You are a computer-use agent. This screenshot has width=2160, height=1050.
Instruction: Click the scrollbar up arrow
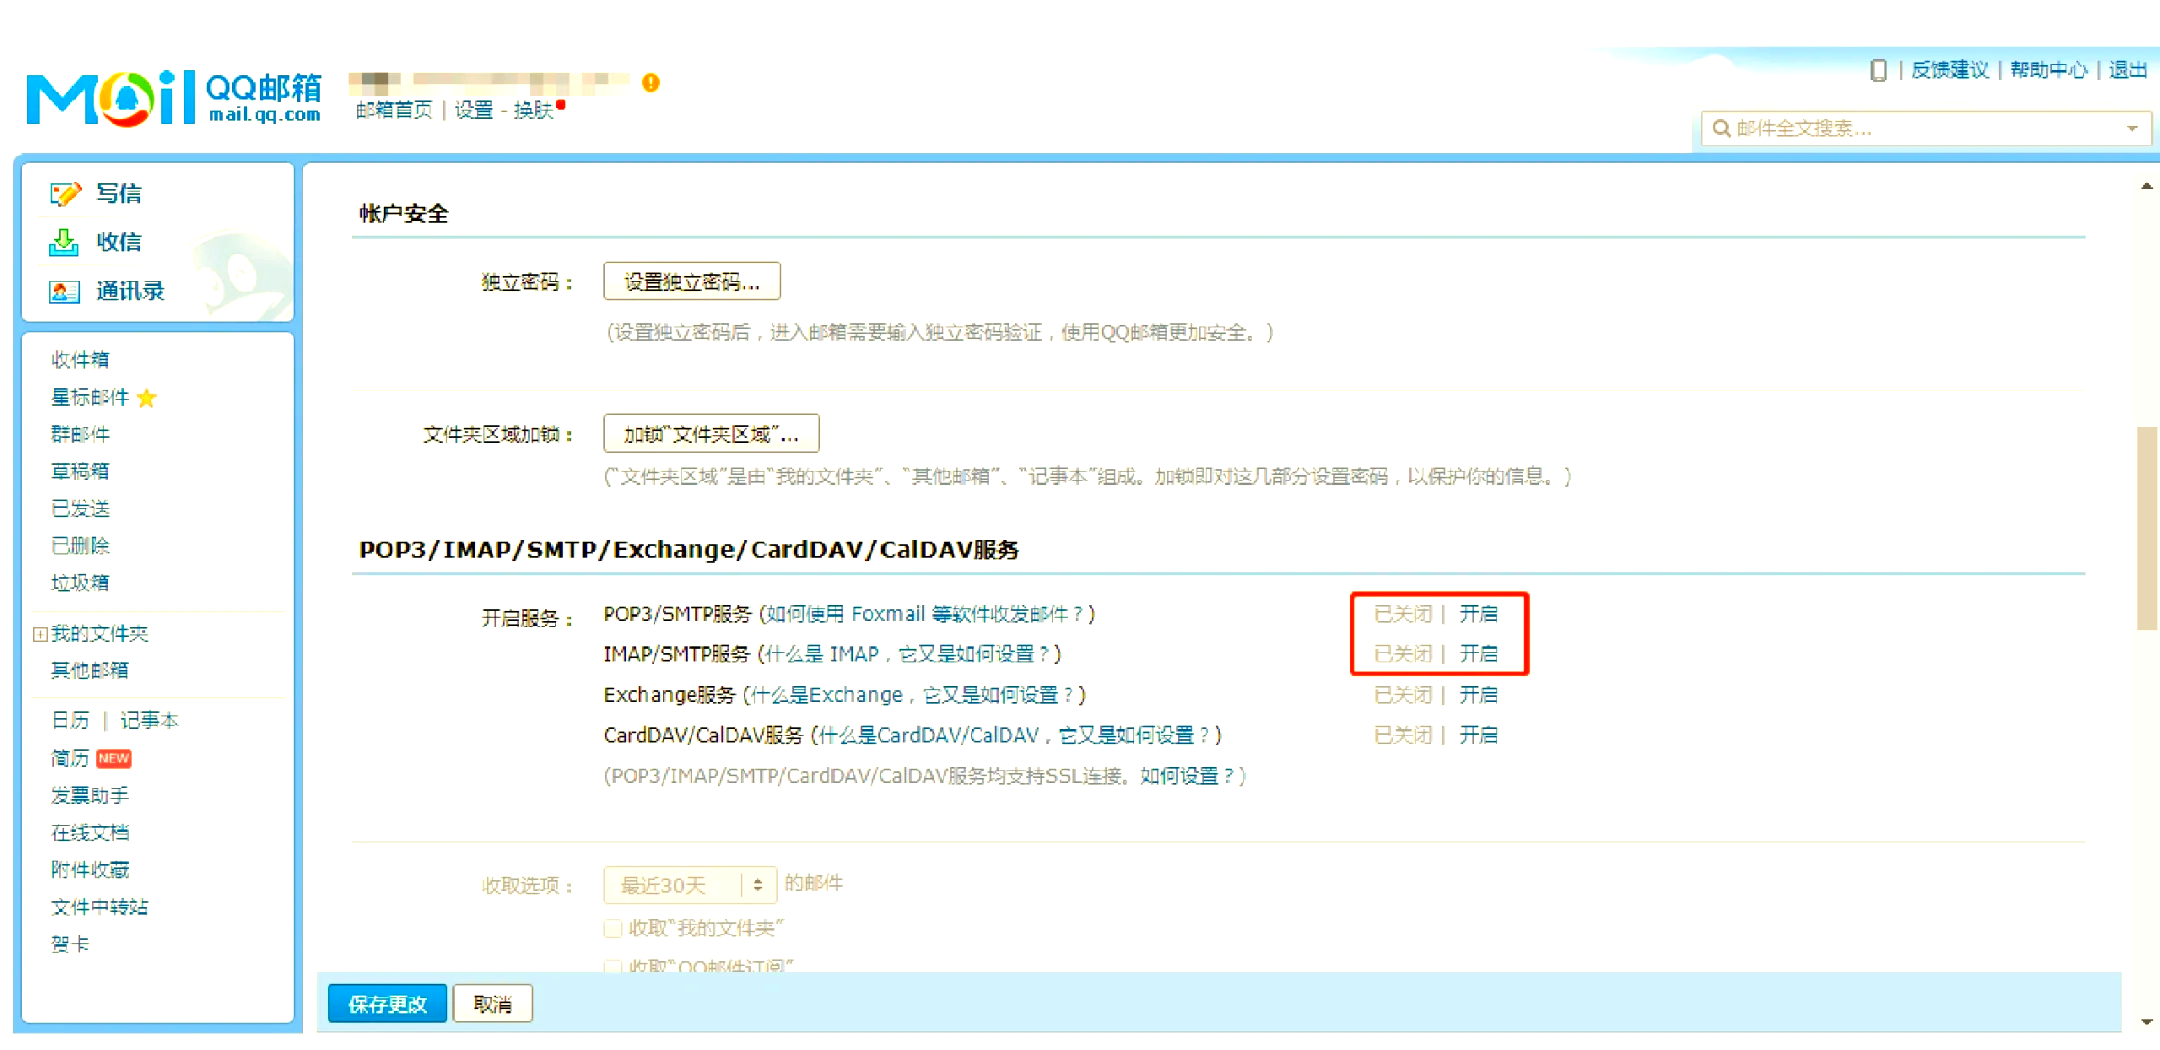coord(2147,186)
